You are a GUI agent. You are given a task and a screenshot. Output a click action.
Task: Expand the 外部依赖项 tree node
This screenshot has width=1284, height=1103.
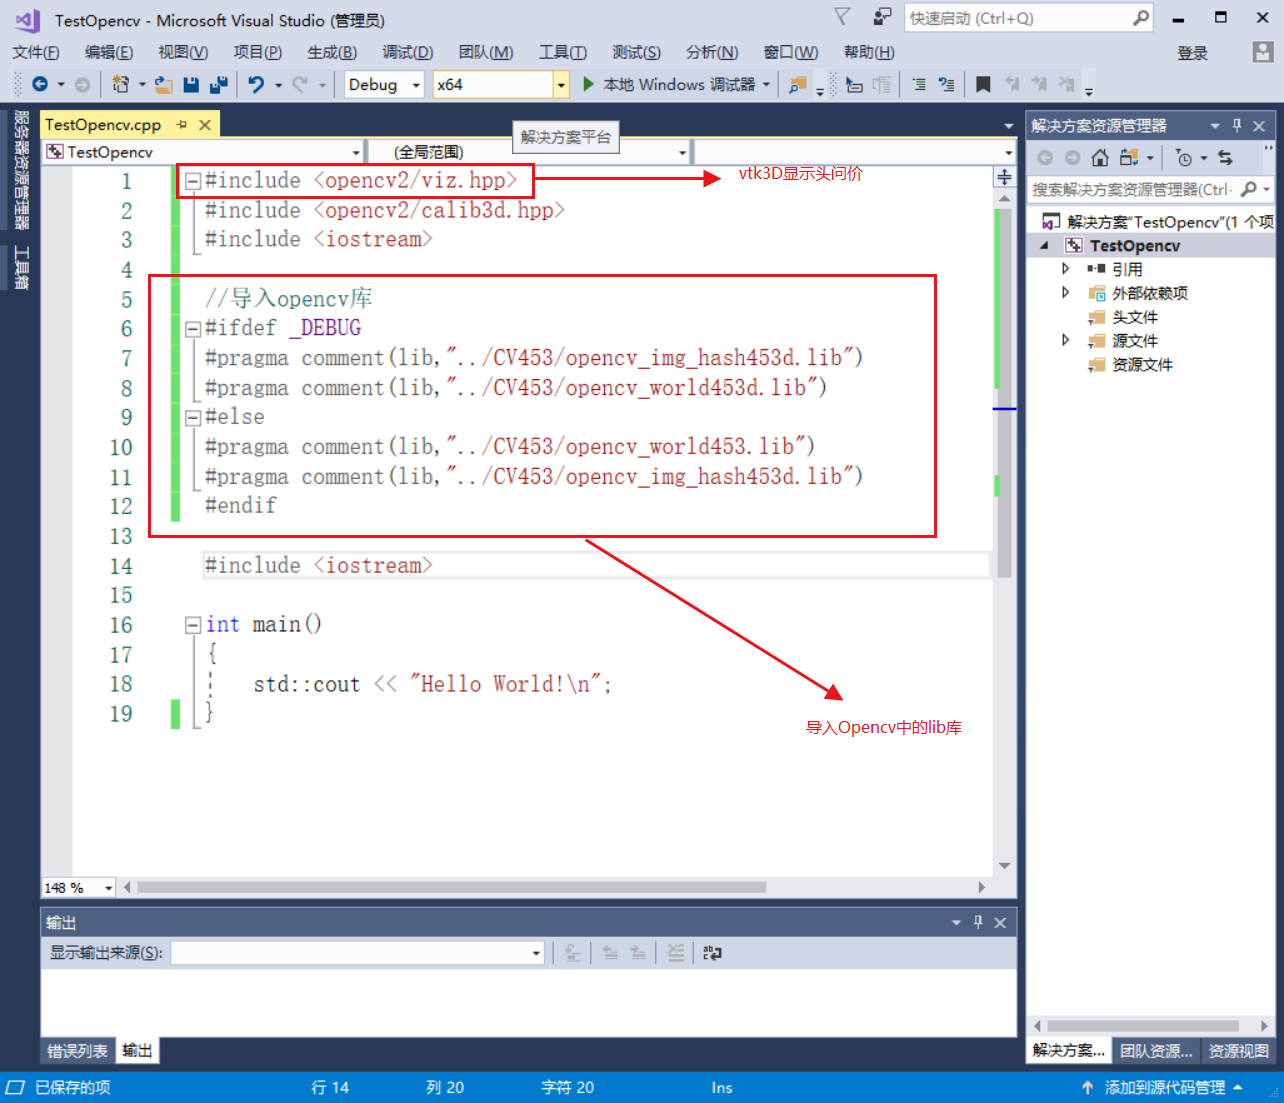coord(1065,292)
